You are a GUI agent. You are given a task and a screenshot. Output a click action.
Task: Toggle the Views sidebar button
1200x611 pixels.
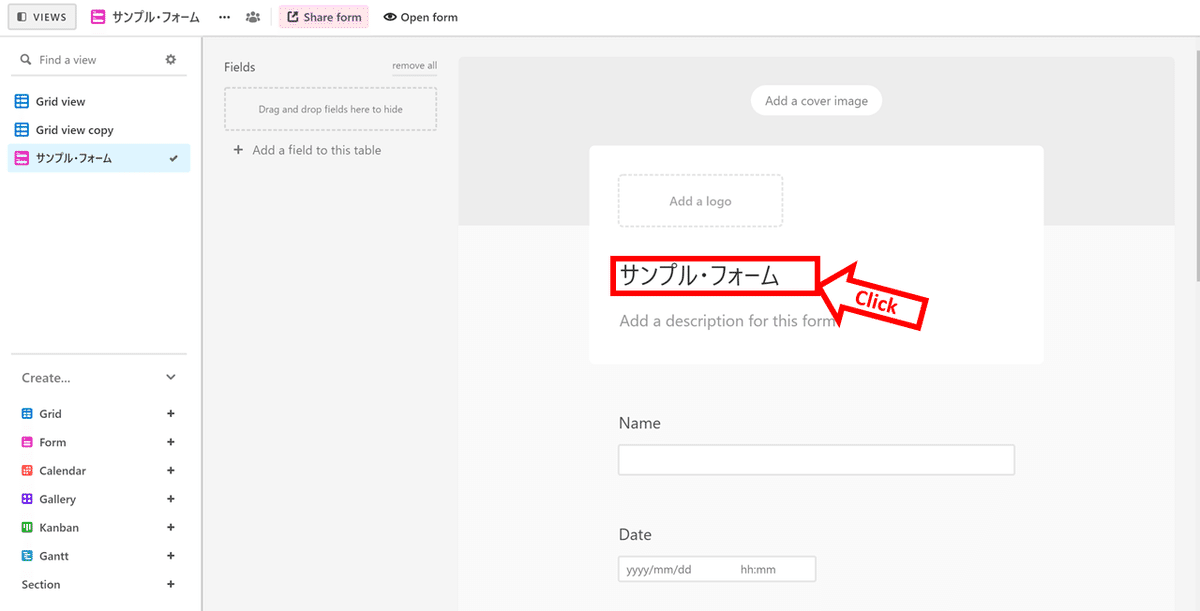[42, 17]
